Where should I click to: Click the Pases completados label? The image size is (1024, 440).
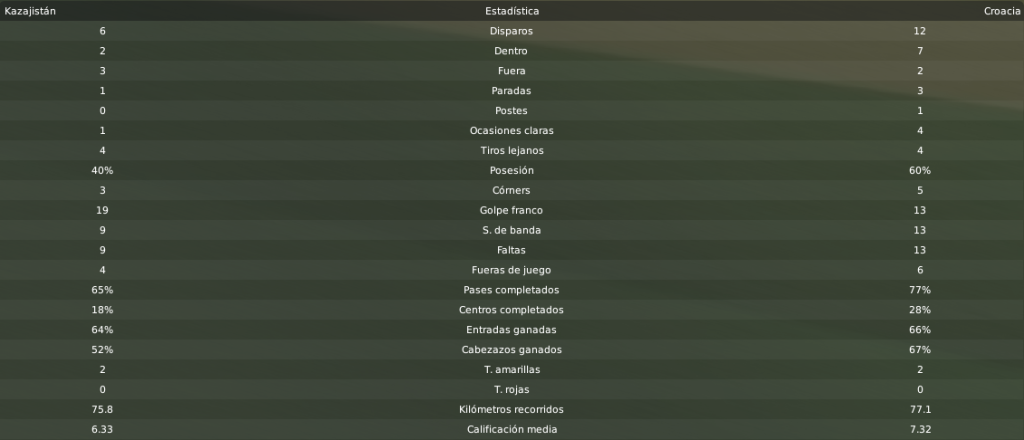[511, 290]
